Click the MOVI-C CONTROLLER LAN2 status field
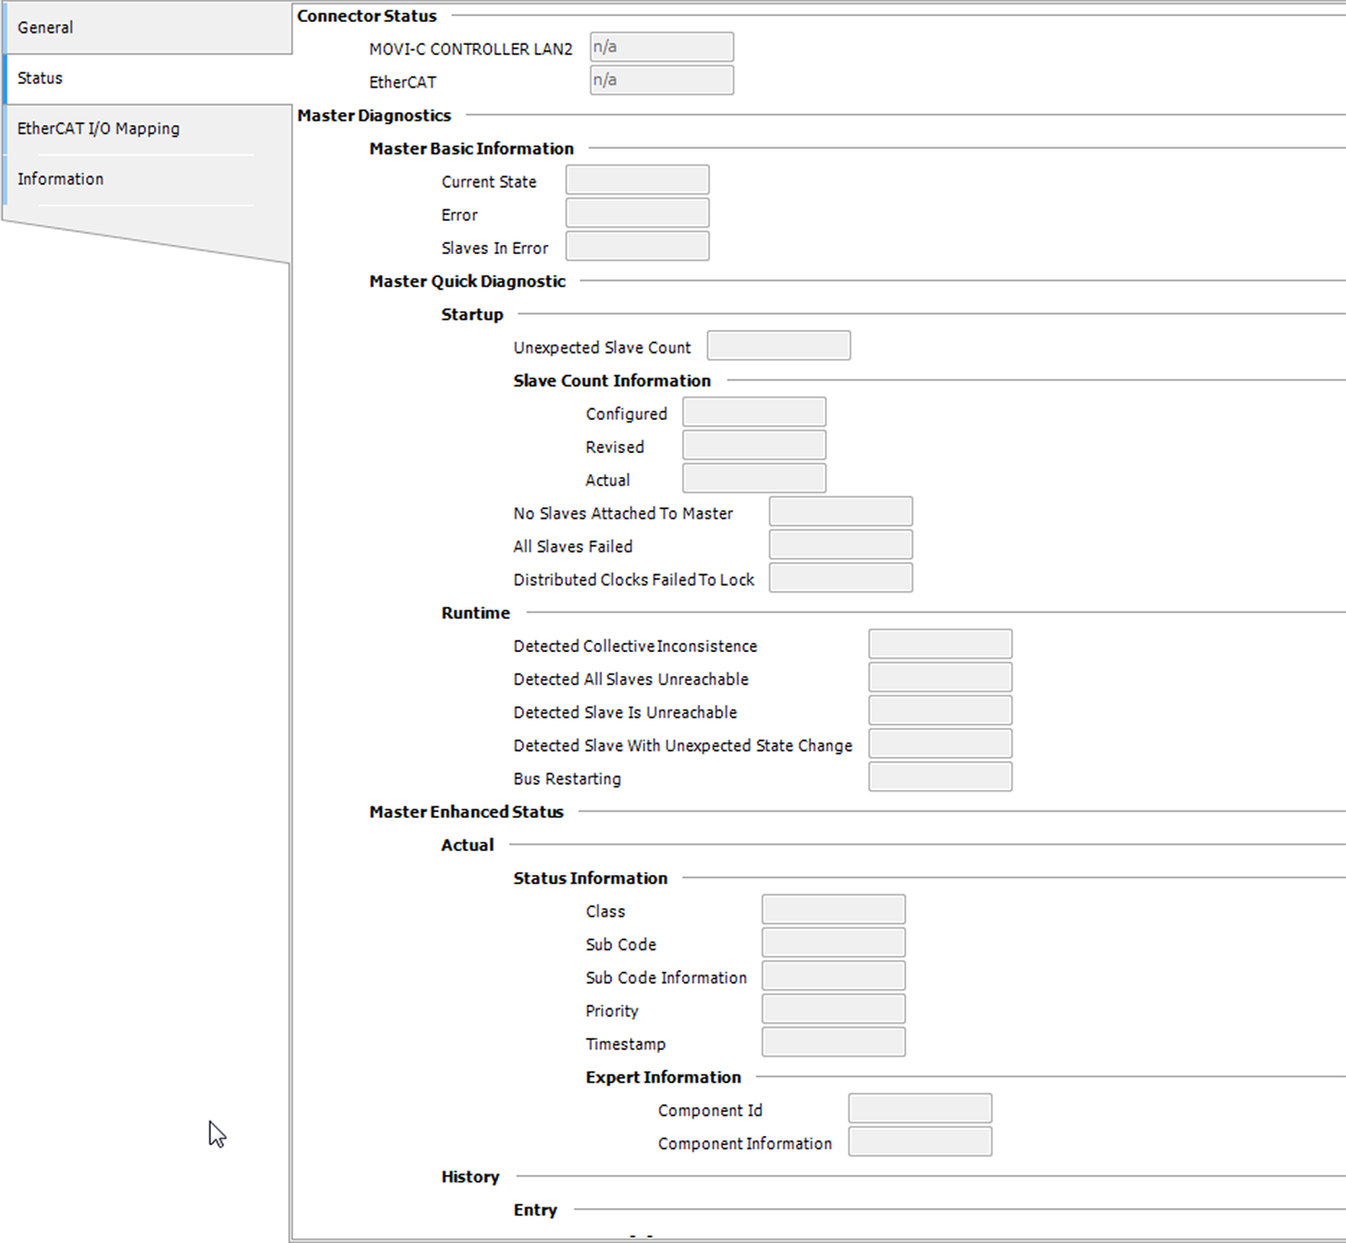 pyautogui.click(x=661, y=47)
